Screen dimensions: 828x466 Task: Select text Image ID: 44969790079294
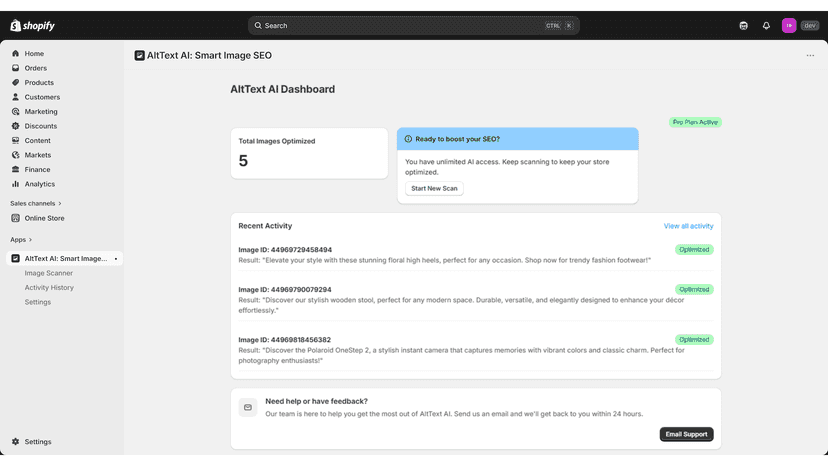[285, 290]
